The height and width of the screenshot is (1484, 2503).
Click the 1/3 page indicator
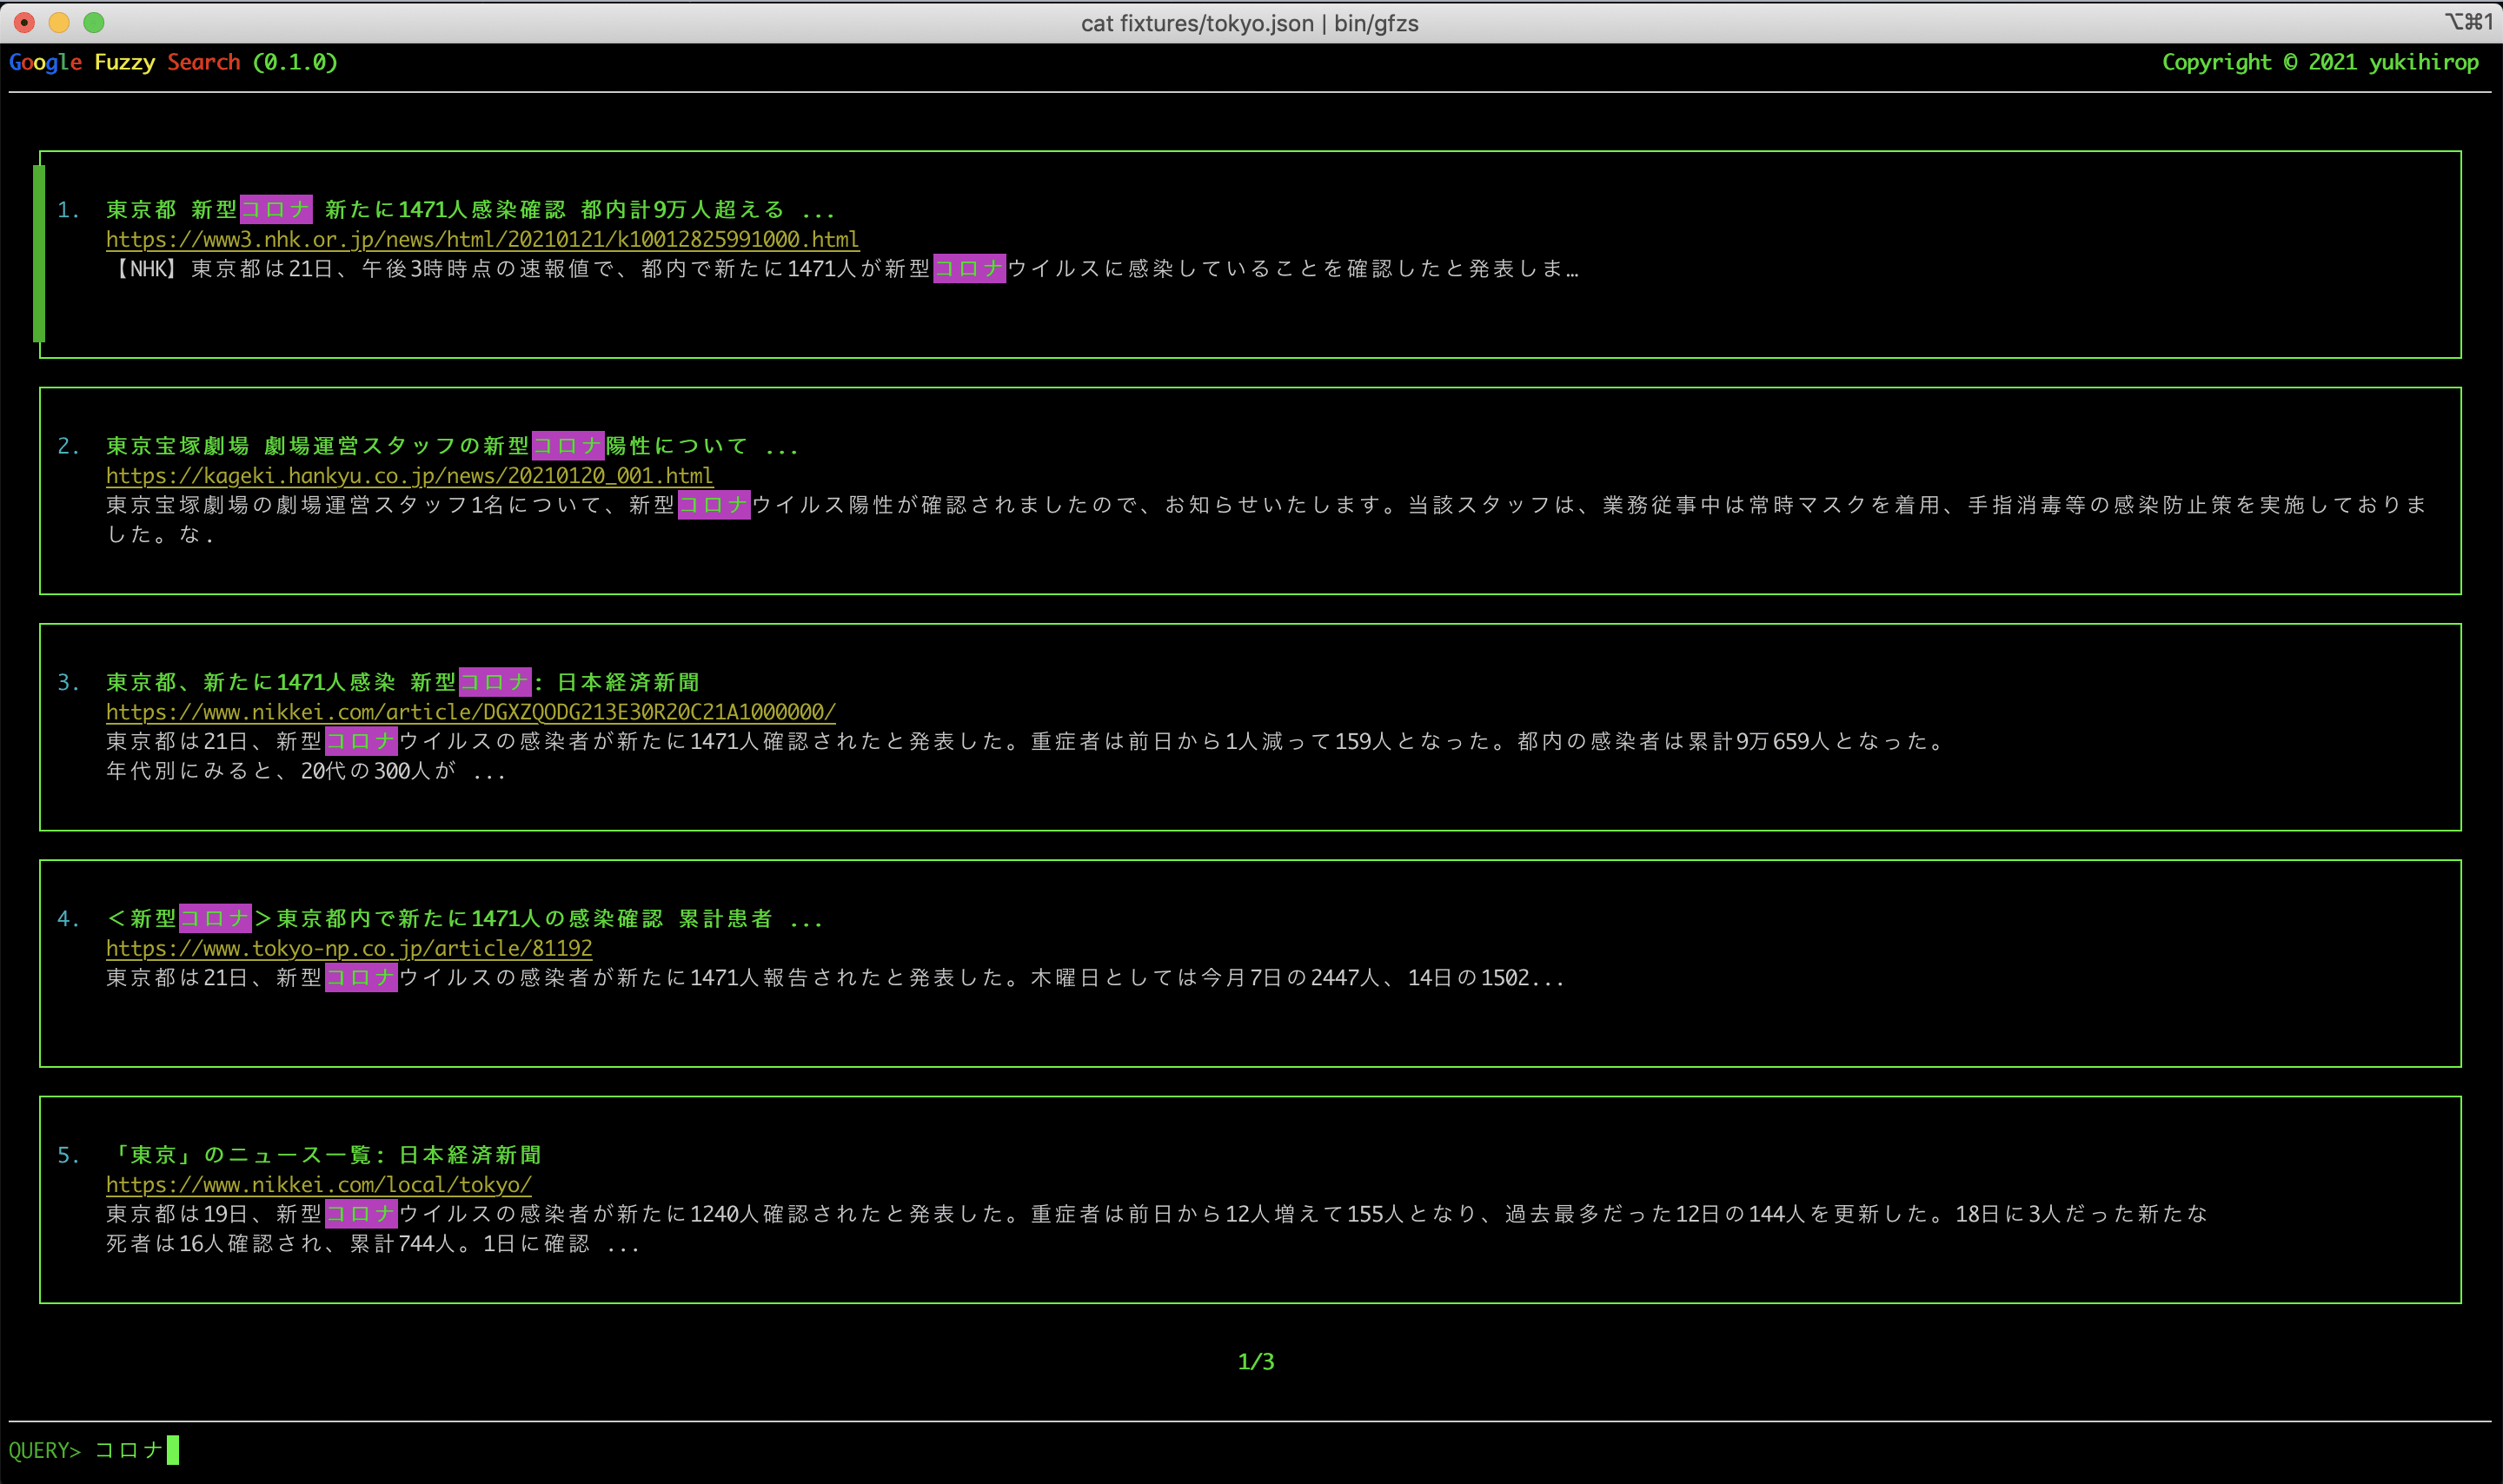tap(1255, 1362)
